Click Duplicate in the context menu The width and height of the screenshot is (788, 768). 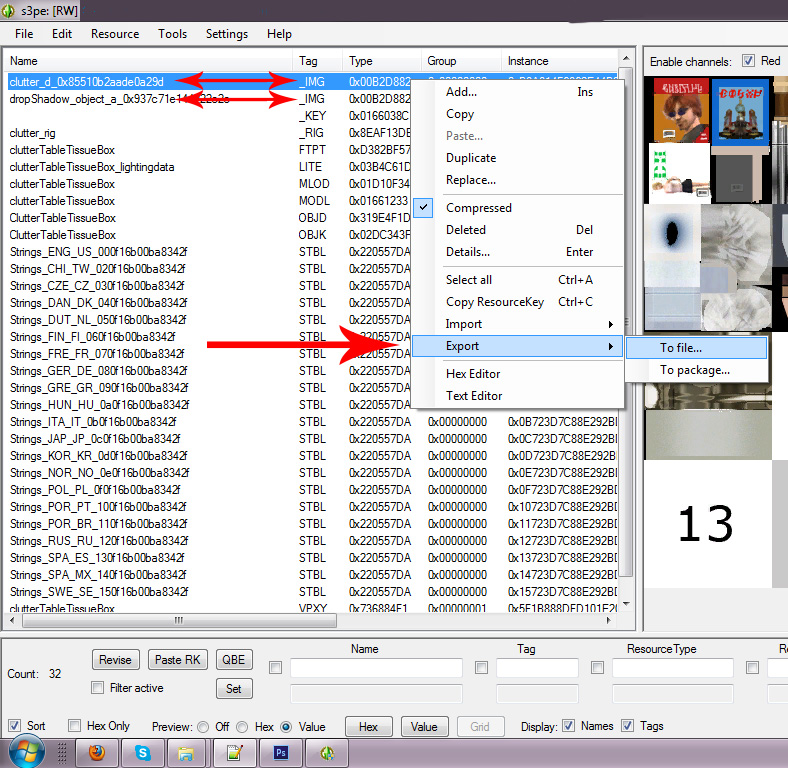coord(470,158)
